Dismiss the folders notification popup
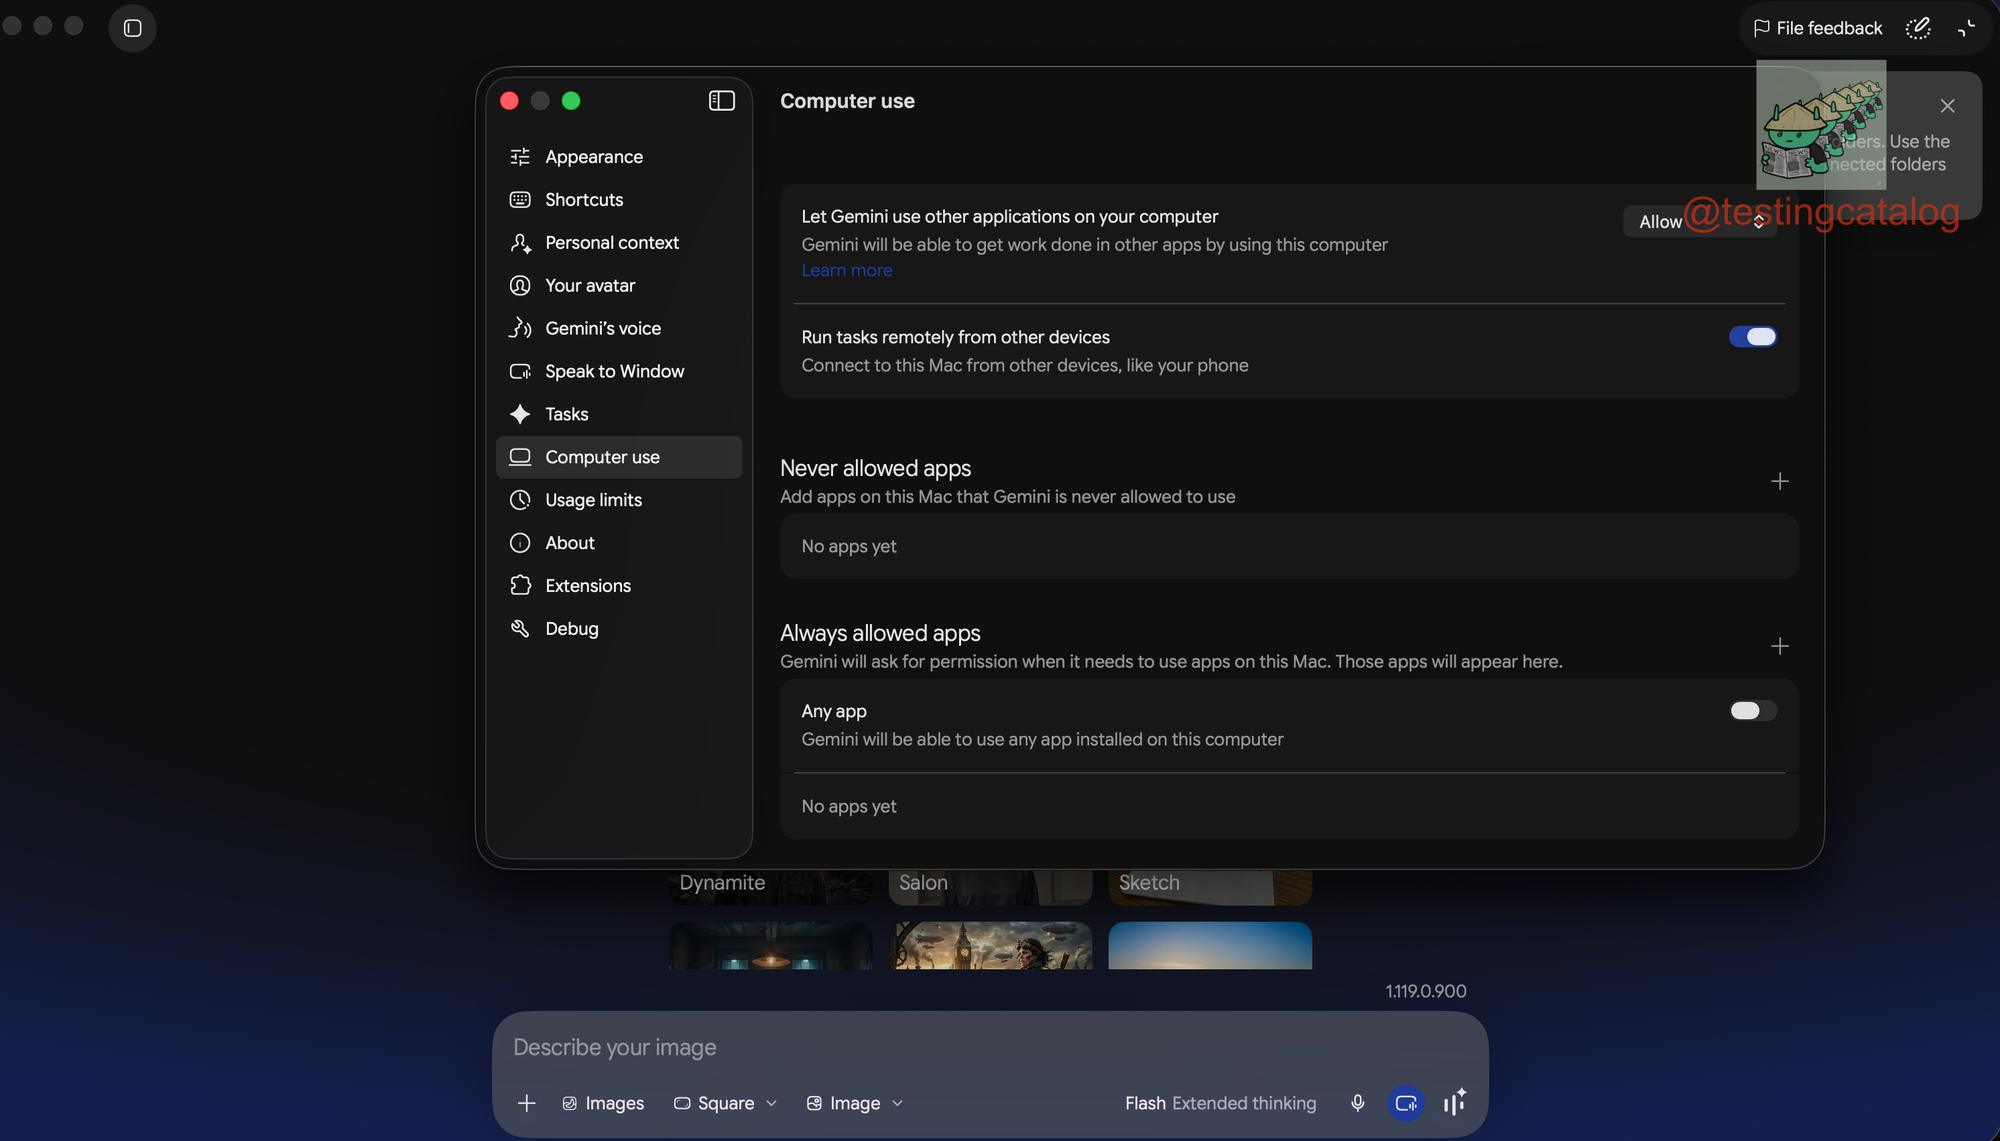This screenshot has height=1141, width=2000. pos(1947,106)
